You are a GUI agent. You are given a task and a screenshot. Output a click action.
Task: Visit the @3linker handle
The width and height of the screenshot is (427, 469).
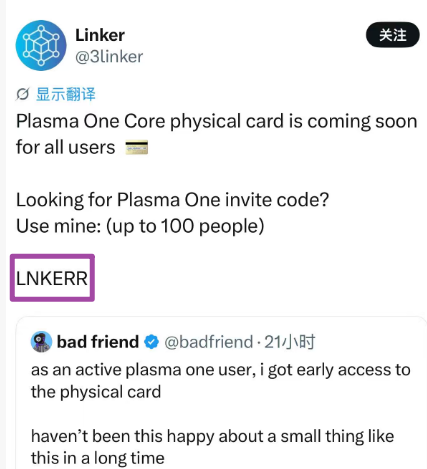coord(109,57)
